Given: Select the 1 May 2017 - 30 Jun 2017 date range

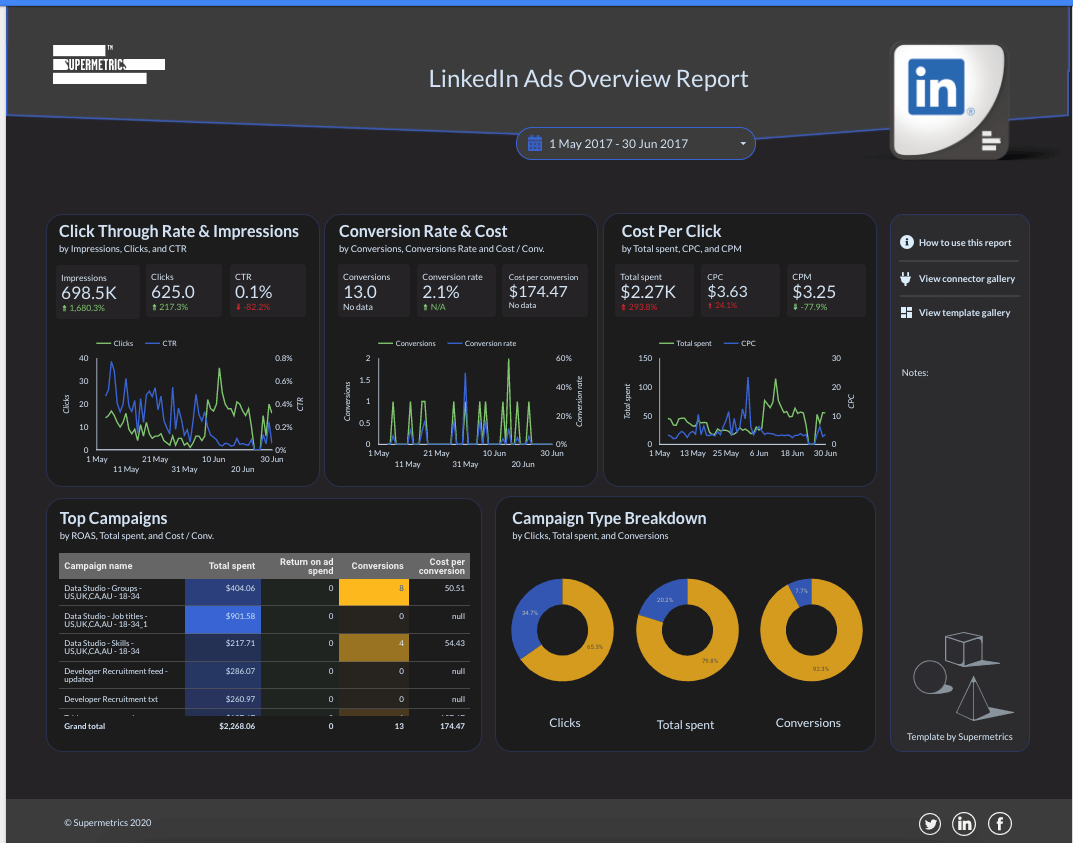Looking at the screenshot, I should point(636,144).
